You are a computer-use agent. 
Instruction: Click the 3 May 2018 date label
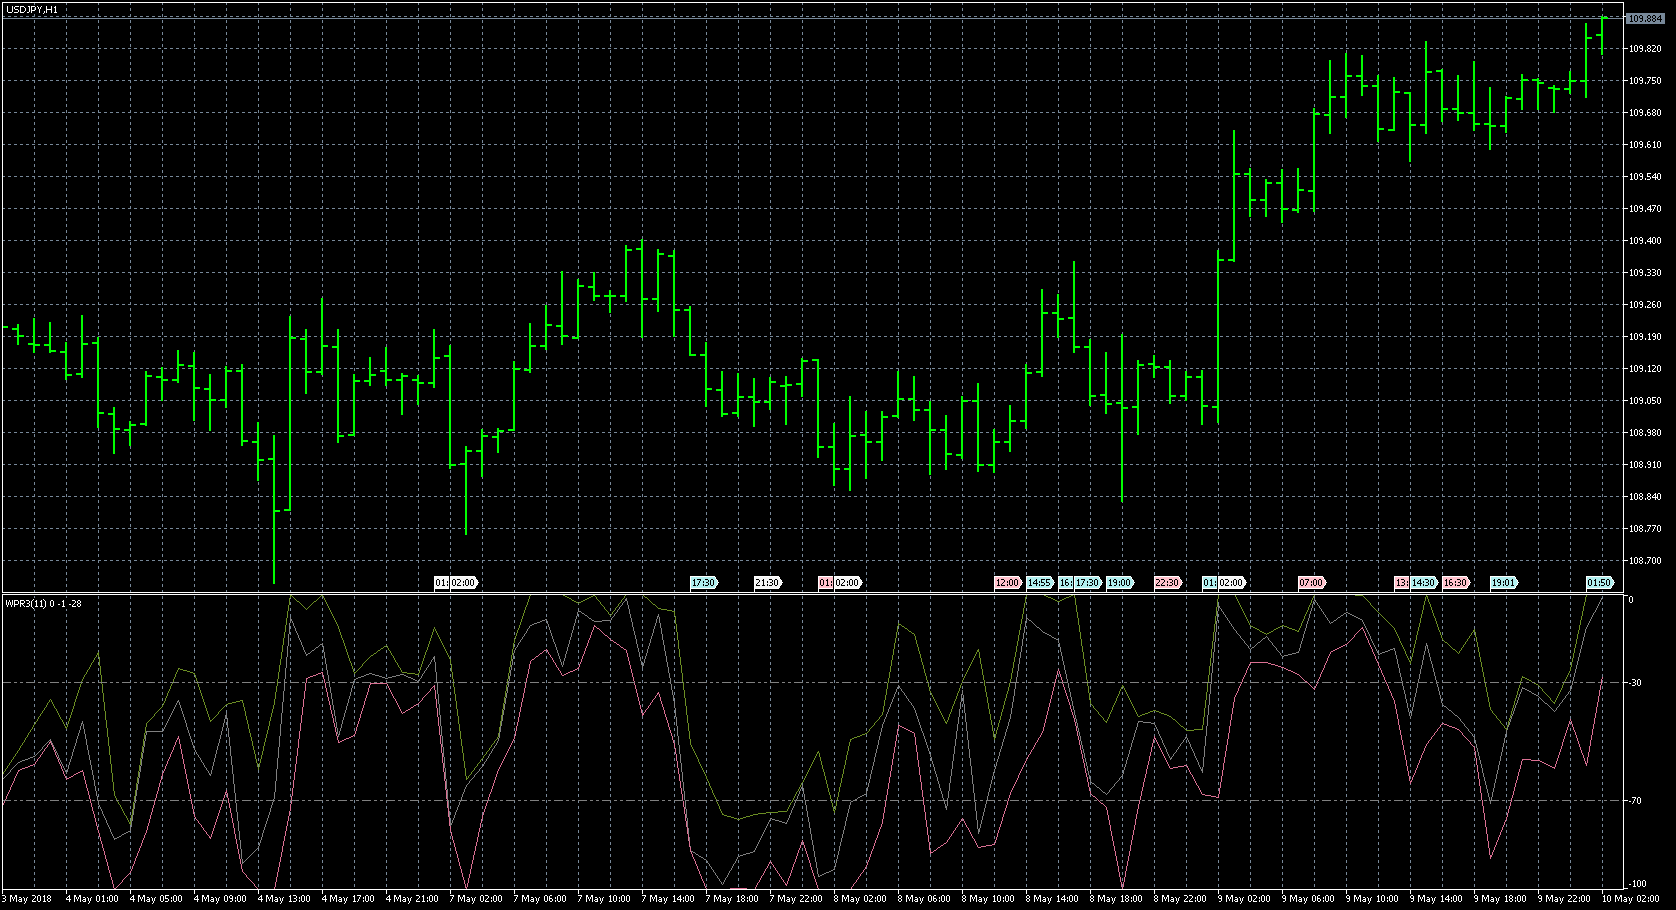click(28, 899)
